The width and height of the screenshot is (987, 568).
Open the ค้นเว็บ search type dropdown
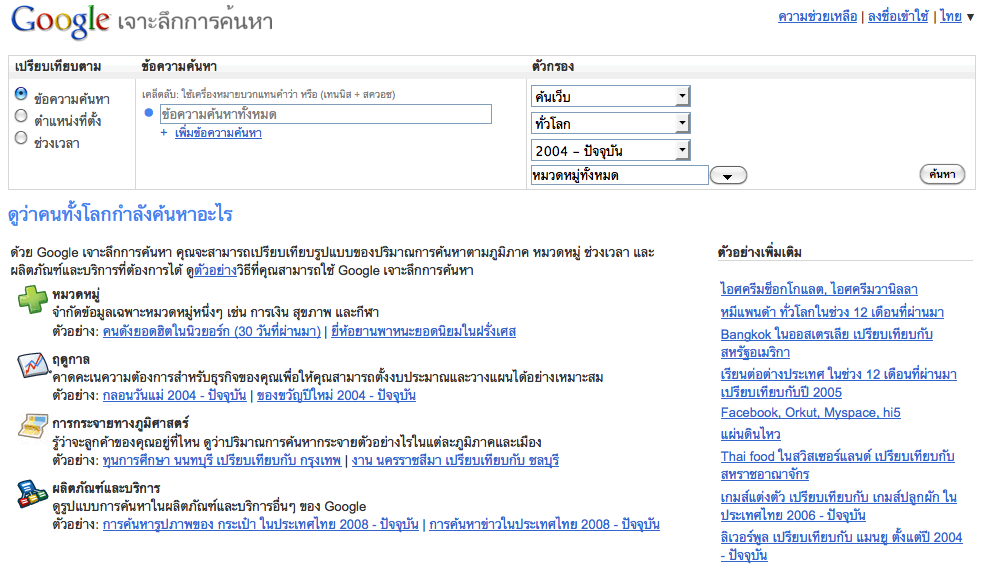click(x=610, y=96)
